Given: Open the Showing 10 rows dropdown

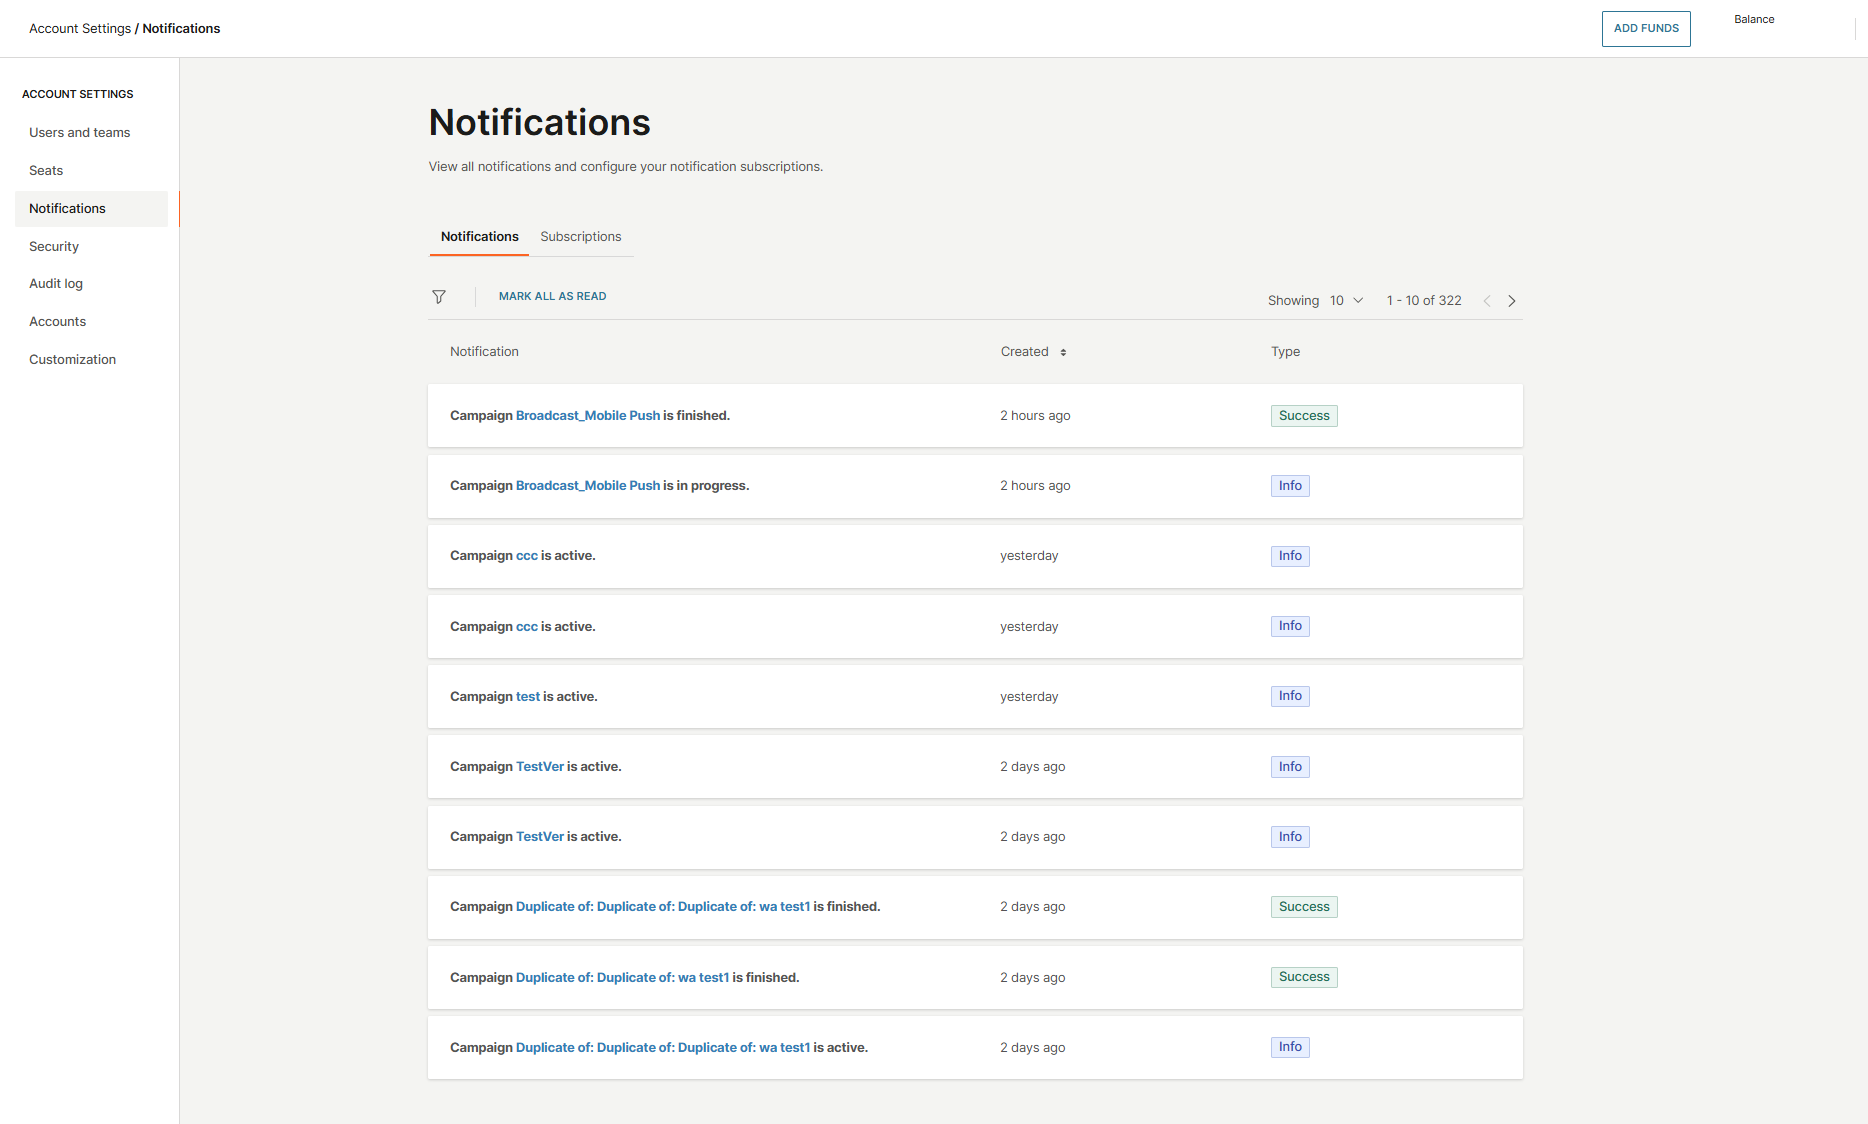Looking at the screenshot, I should coord(1347,301).
